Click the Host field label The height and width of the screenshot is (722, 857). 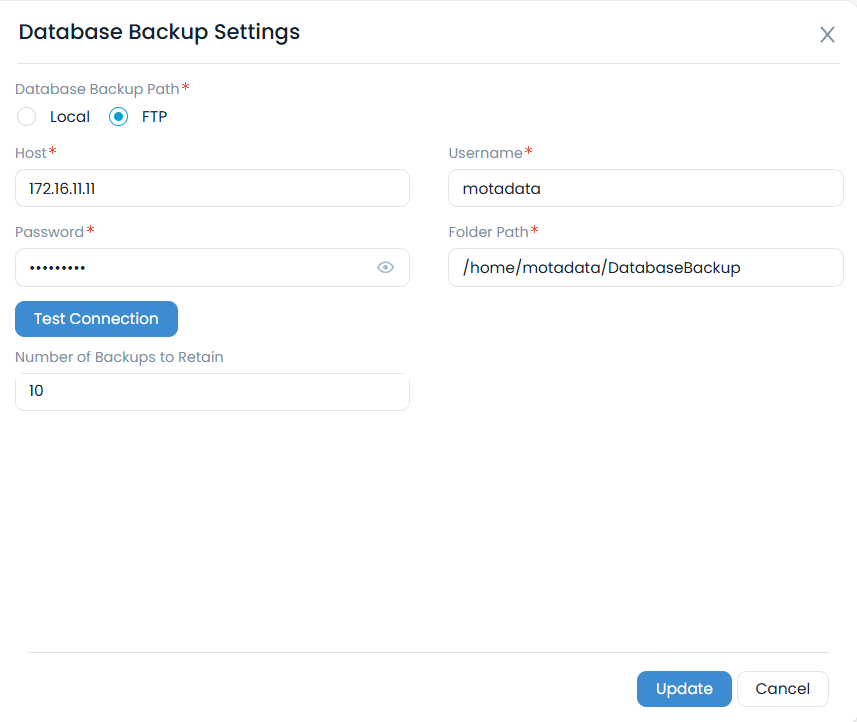click(x=31, y=153)
